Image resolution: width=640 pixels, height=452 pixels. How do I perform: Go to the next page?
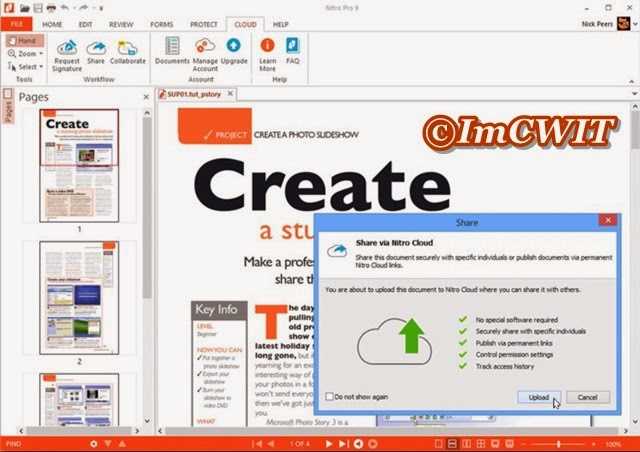329,444
